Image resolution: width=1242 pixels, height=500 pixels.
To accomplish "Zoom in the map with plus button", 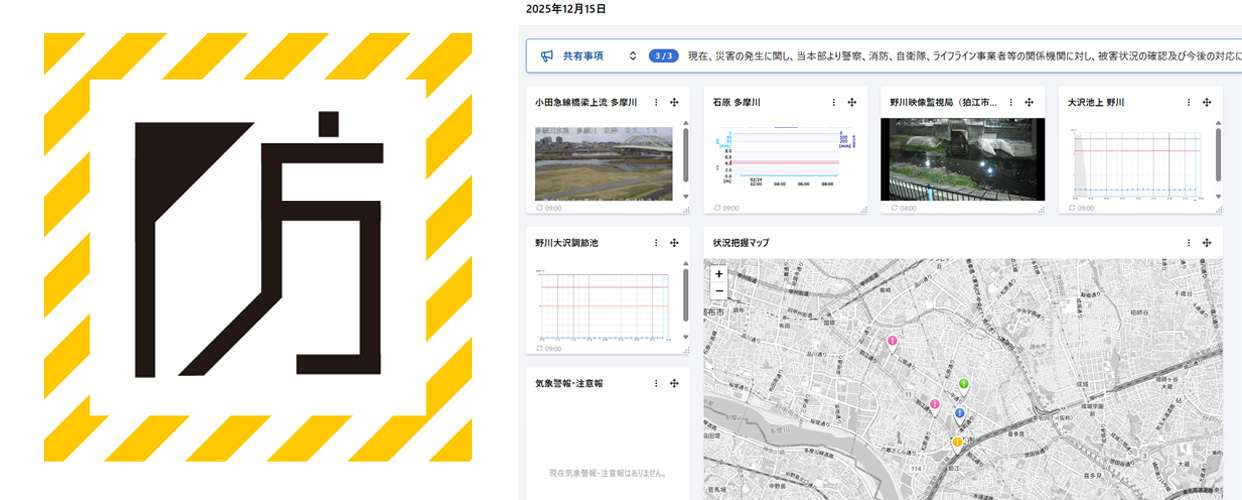I will click(x=719, y=274).
